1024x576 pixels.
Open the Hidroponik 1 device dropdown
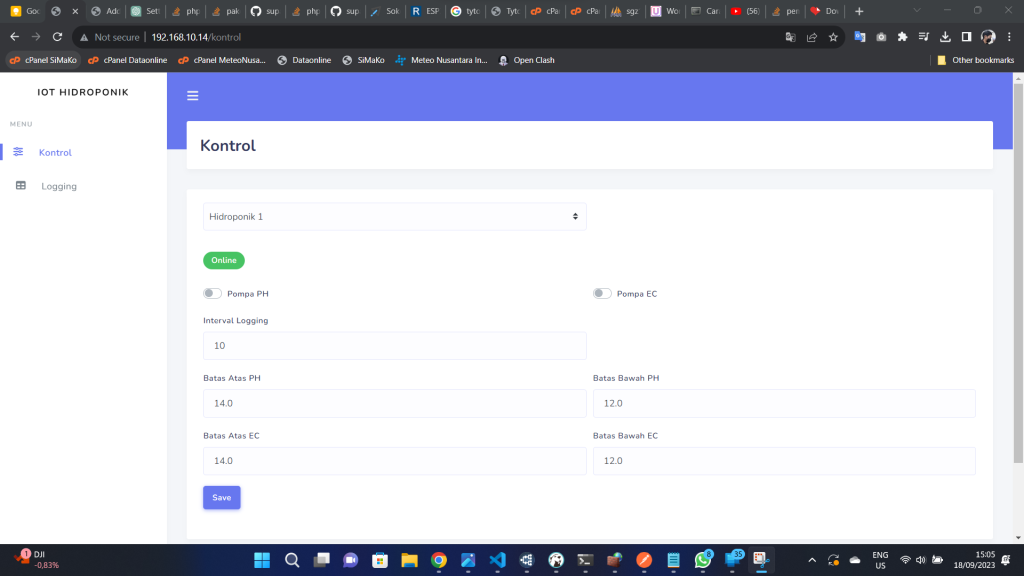(x=394, y=216)
